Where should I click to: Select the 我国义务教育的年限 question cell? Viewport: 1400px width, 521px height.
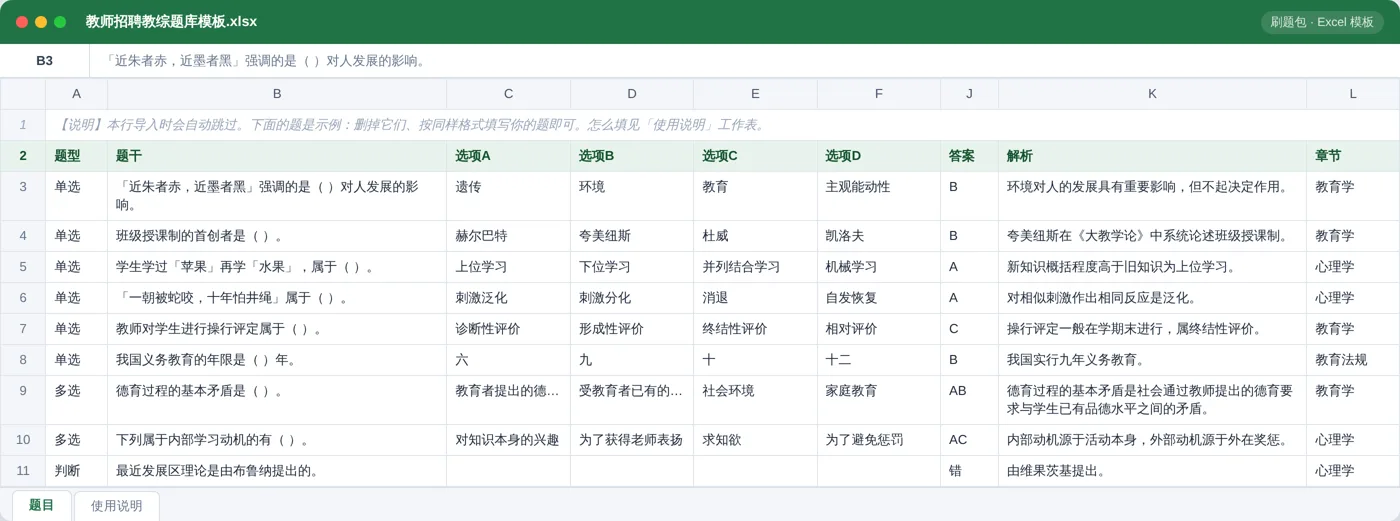point(277,360)
